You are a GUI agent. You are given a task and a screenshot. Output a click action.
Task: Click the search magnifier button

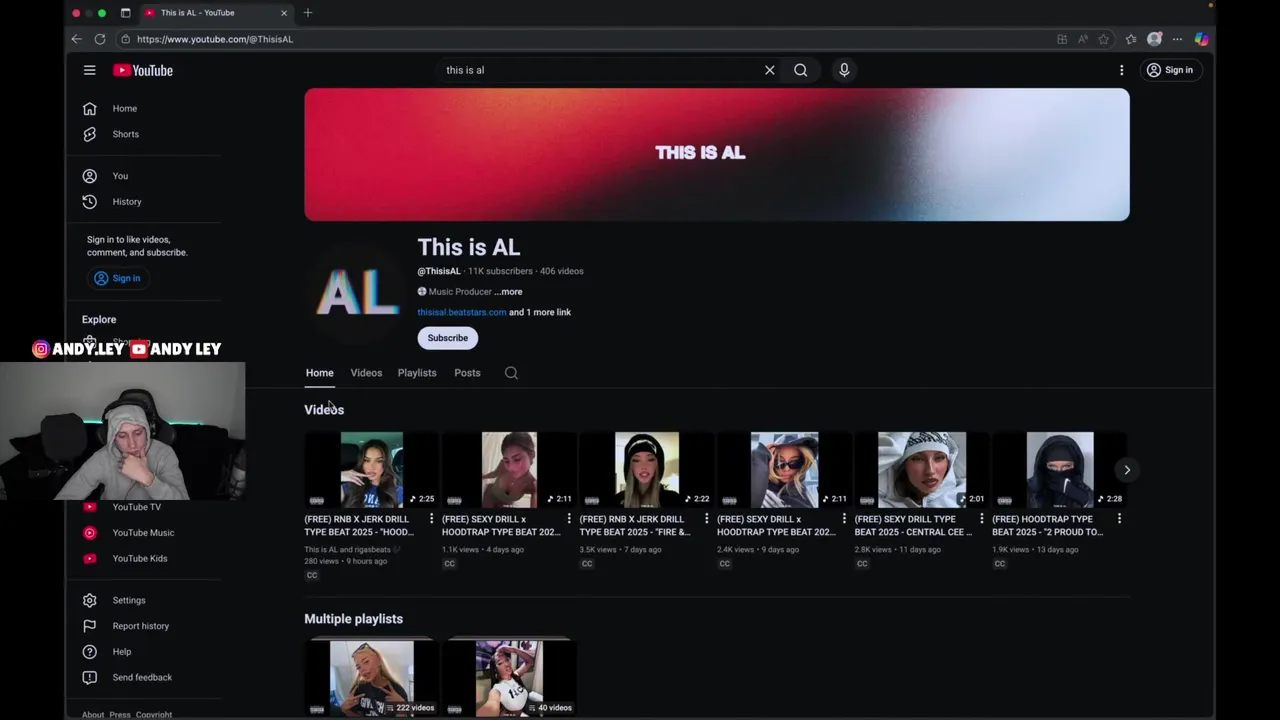coord(800,70)
